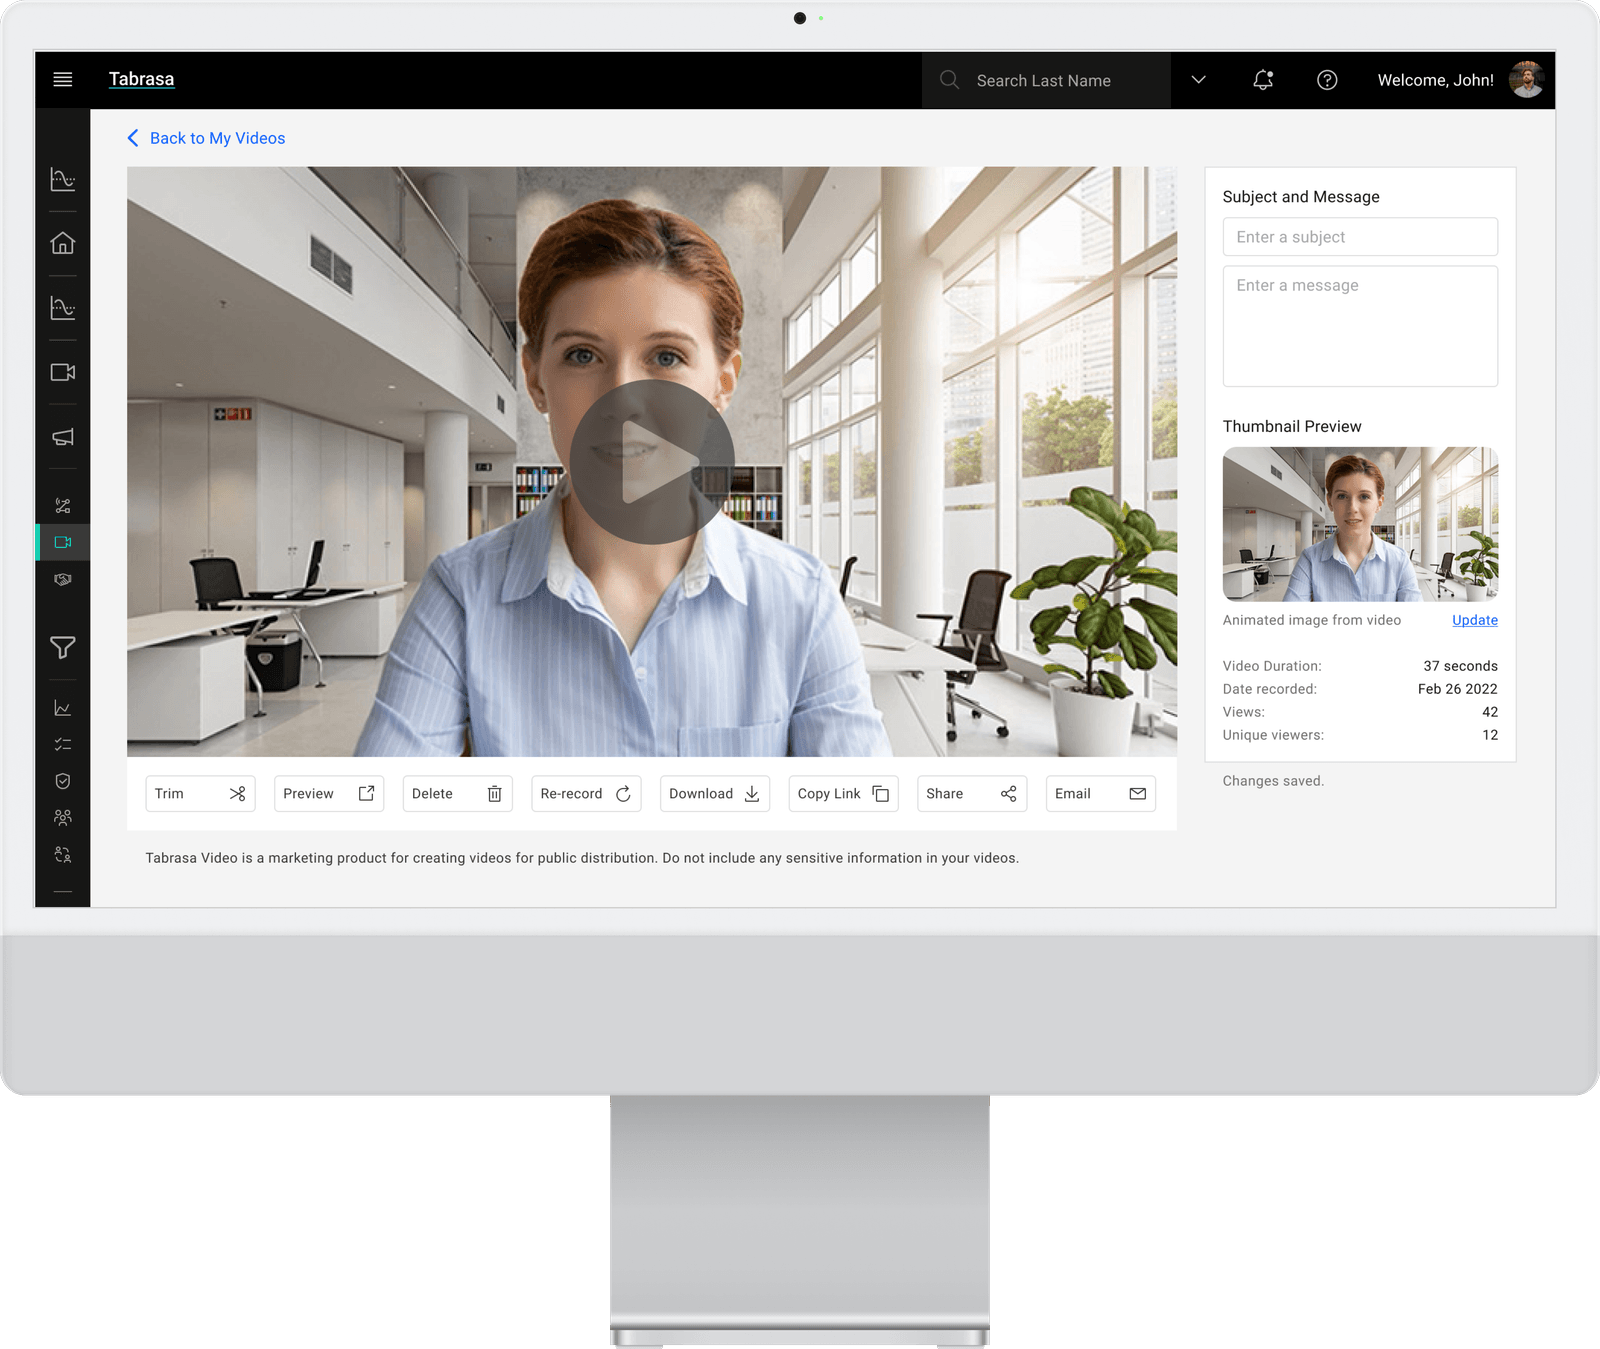Open the checklist icon in the sidebar
This screenshot has width=1600, height=1349.
coord(63,743)
